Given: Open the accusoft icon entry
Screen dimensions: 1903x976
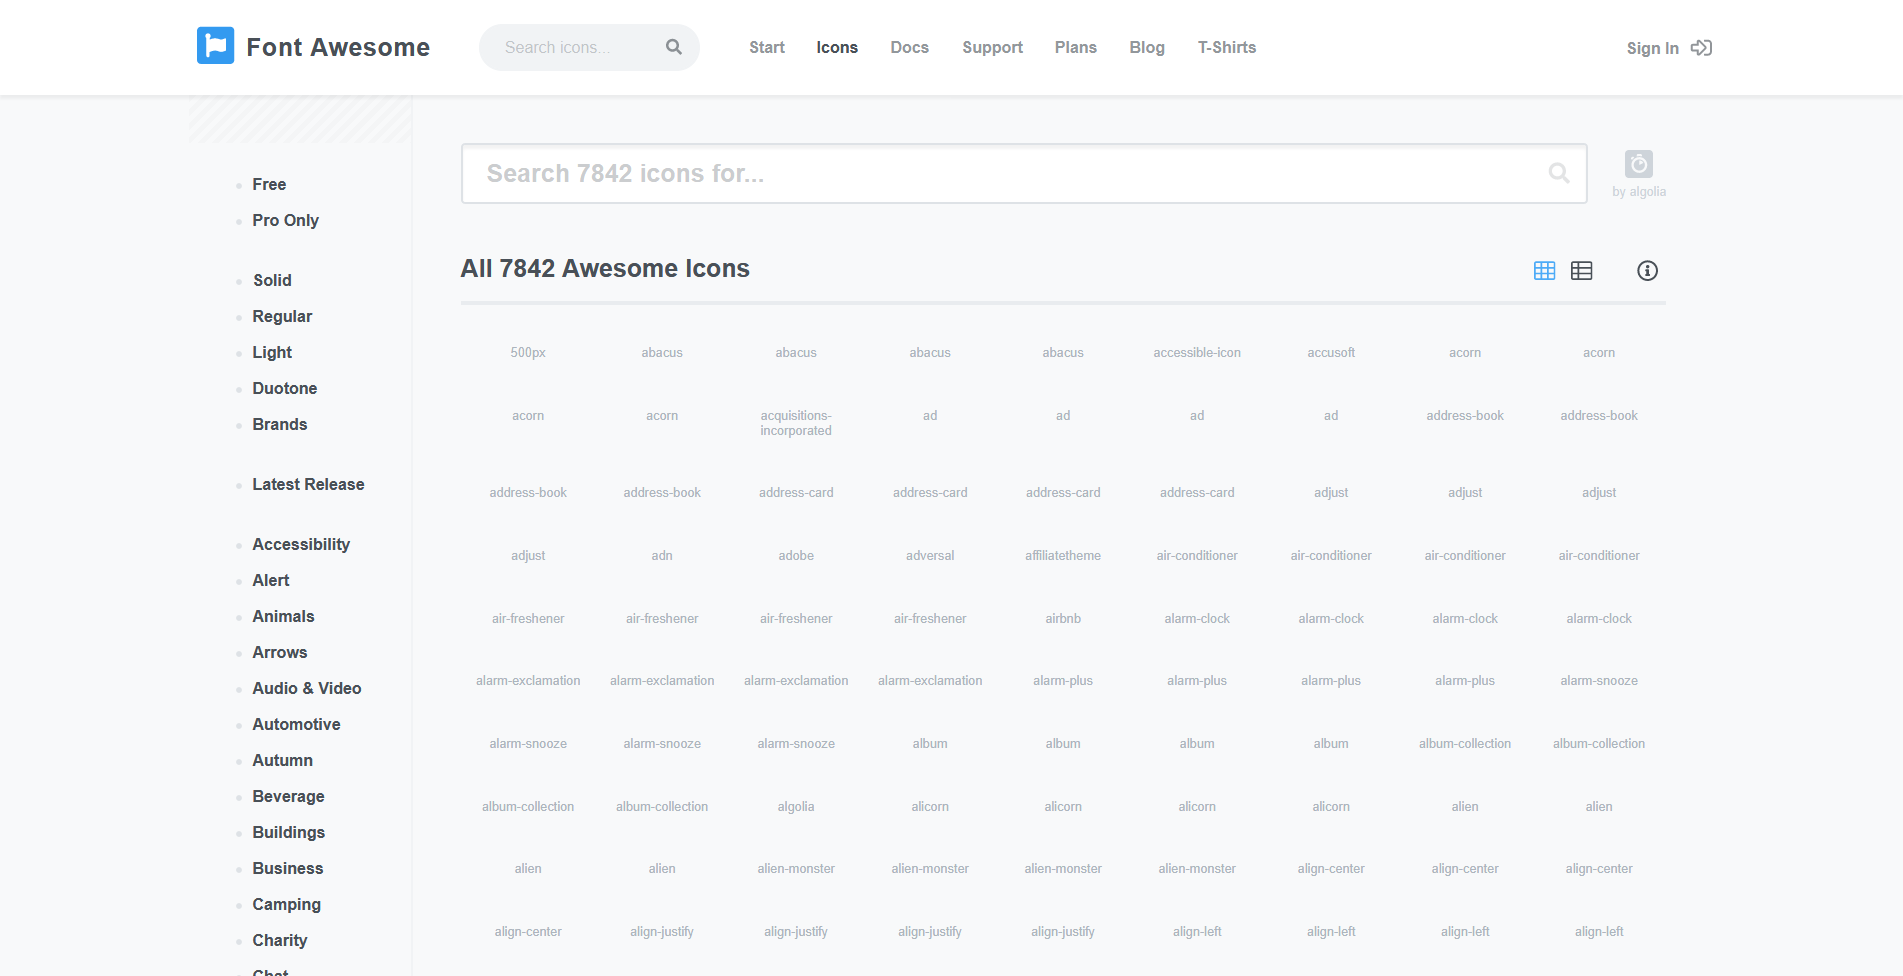Looking at the screenshot, I should pos(1331,353).
